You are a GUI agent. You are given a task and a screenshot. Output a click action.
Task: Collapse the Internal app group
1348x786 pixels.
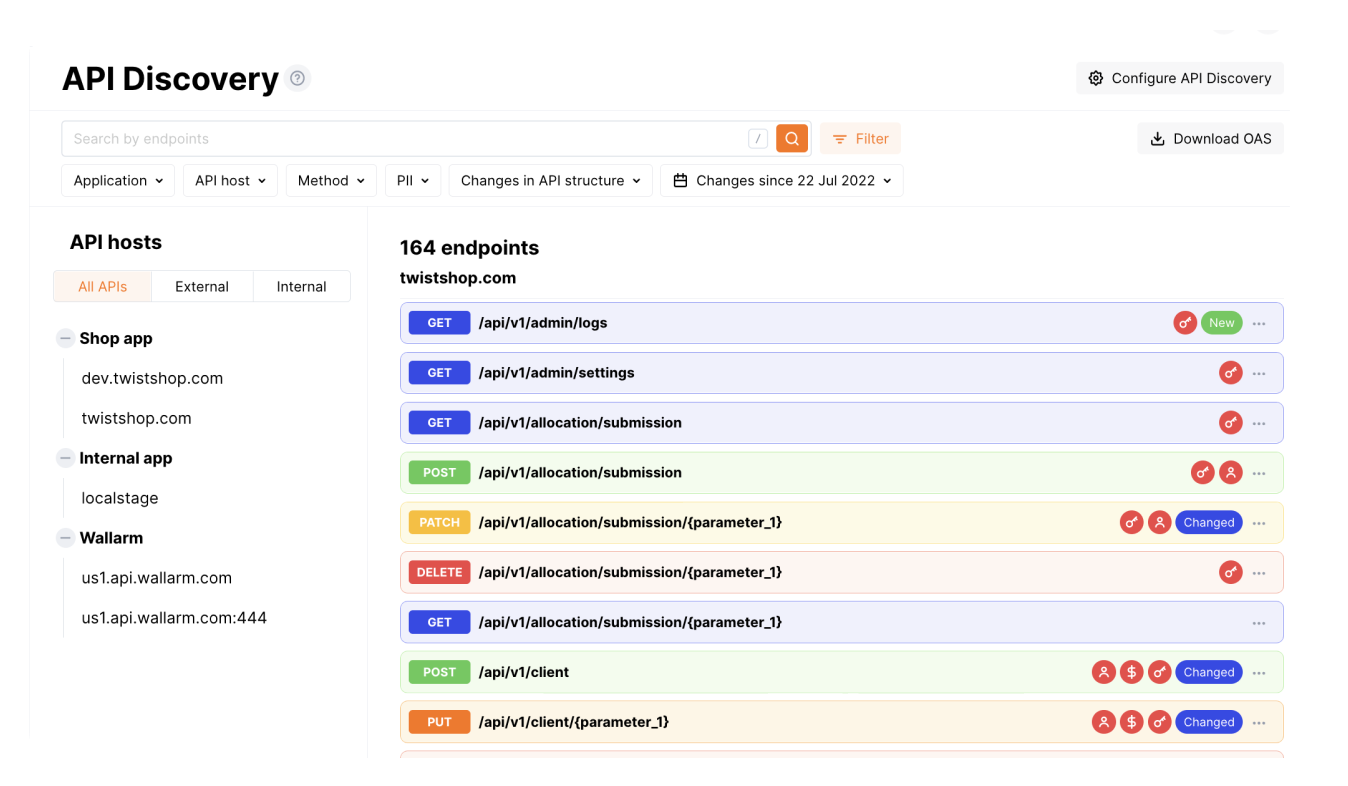(x=65, y=458)
